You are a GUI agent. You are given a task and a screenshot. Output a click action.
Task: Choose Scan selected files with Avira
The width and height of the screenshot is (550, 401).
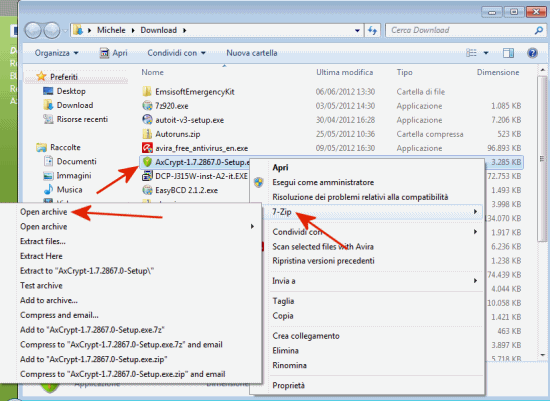pyautogui.click(x=323, y=247)
